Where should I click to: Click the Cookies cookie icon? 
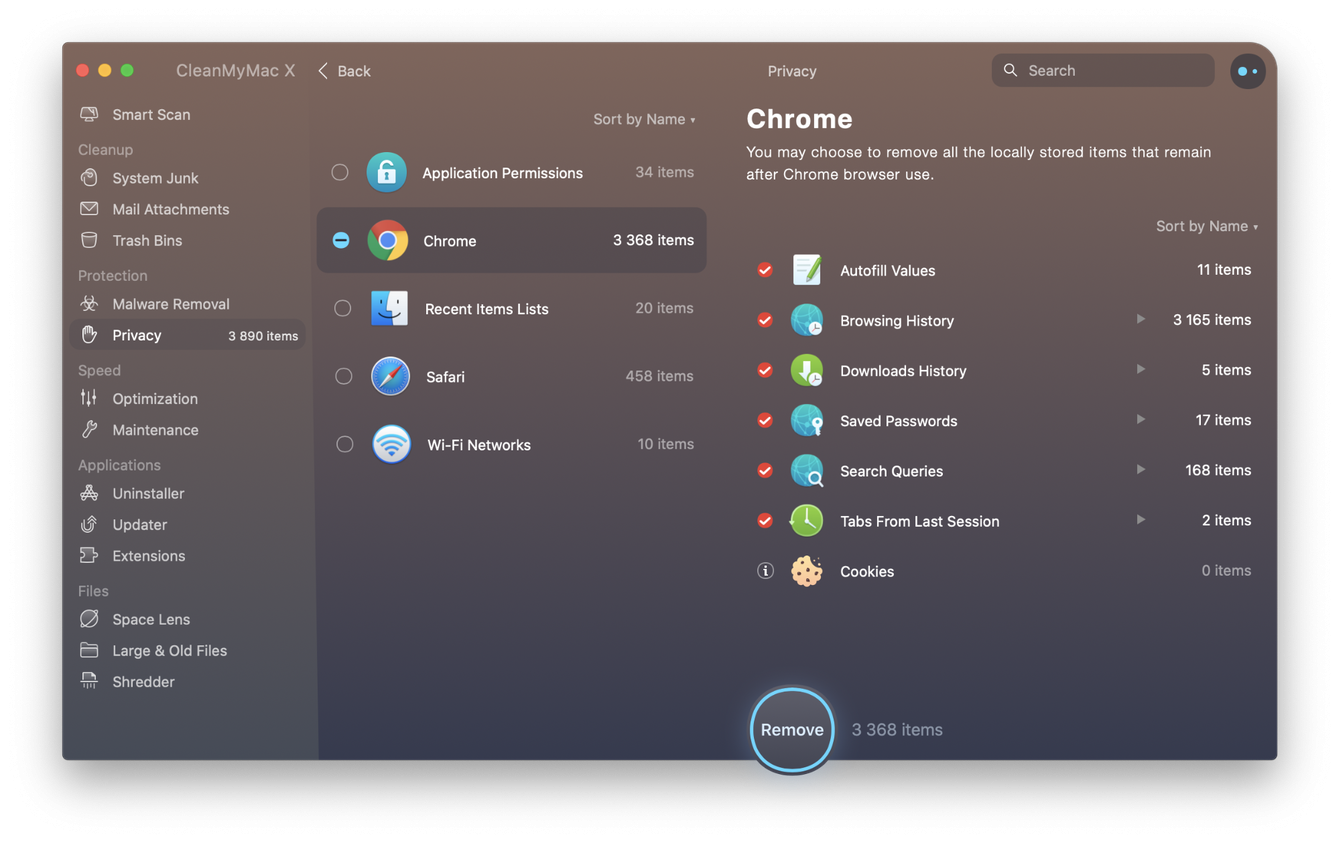pyautogui.click(x=807, y=571)
